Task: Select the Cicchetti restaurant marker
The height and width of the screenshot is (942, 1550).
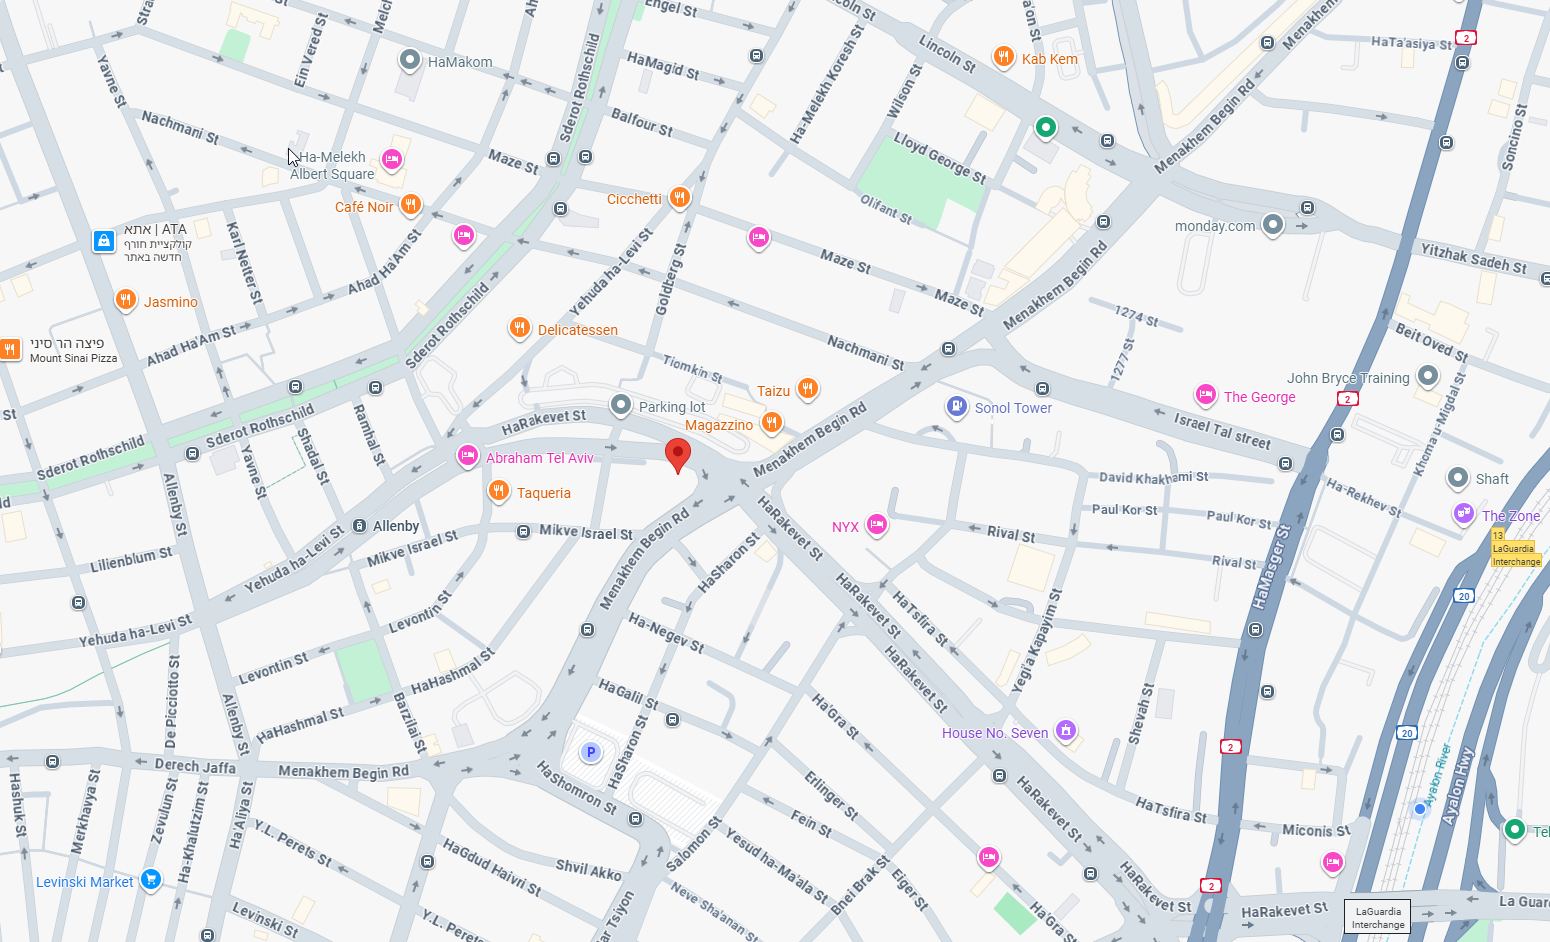Action: coord(680,198)
